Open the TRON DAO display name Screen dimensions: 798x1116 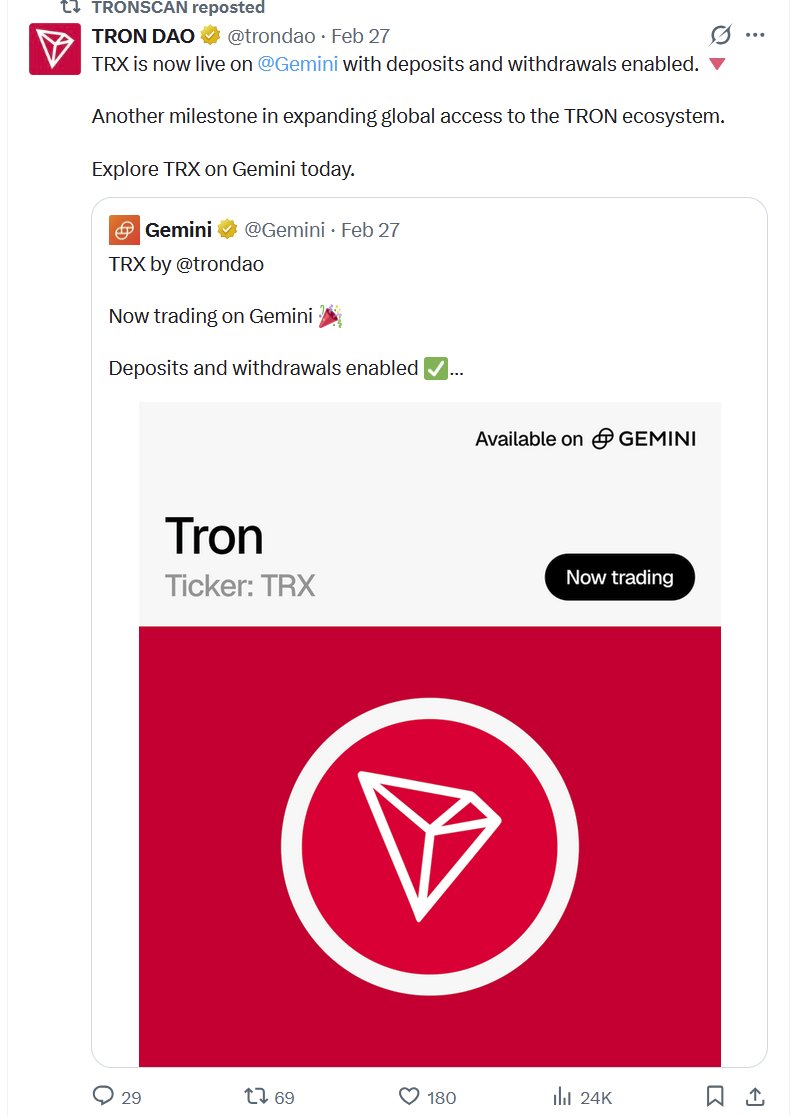pyautogui.click(x=143, y=36)
